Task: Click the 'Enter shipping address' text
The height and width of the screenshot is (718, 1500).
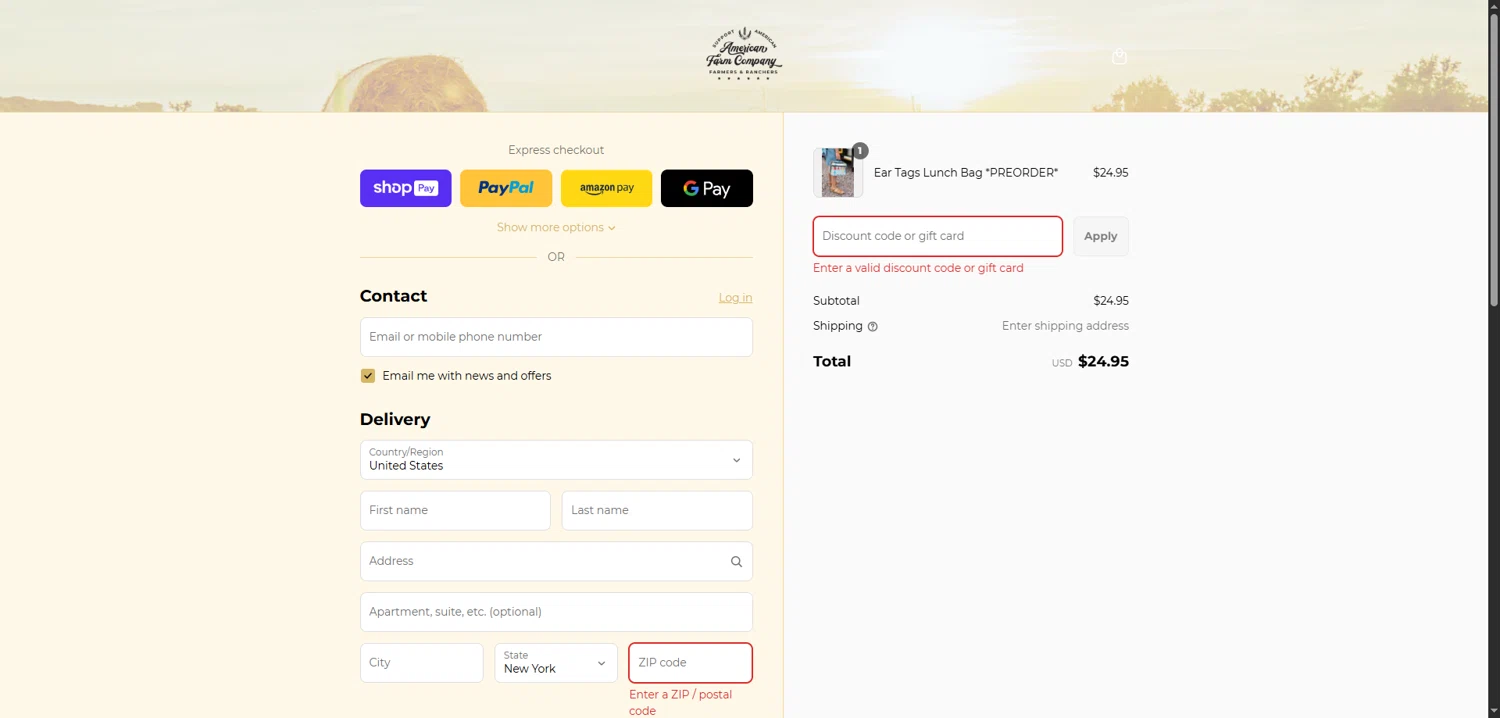Action: point(1065,326)
